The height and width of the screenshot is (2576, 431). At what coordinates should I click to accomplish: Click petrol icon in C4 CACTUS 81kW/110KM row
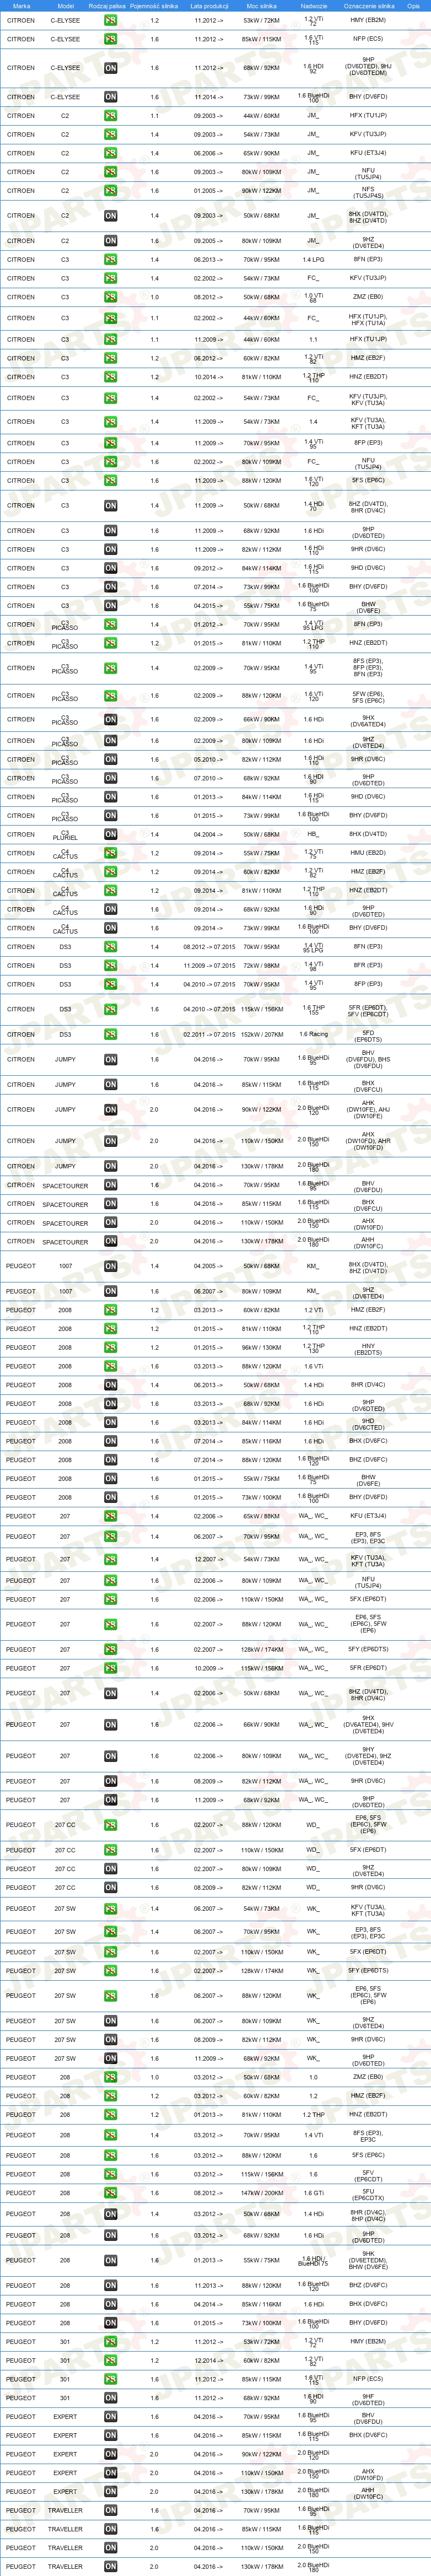tap(110, 891)
